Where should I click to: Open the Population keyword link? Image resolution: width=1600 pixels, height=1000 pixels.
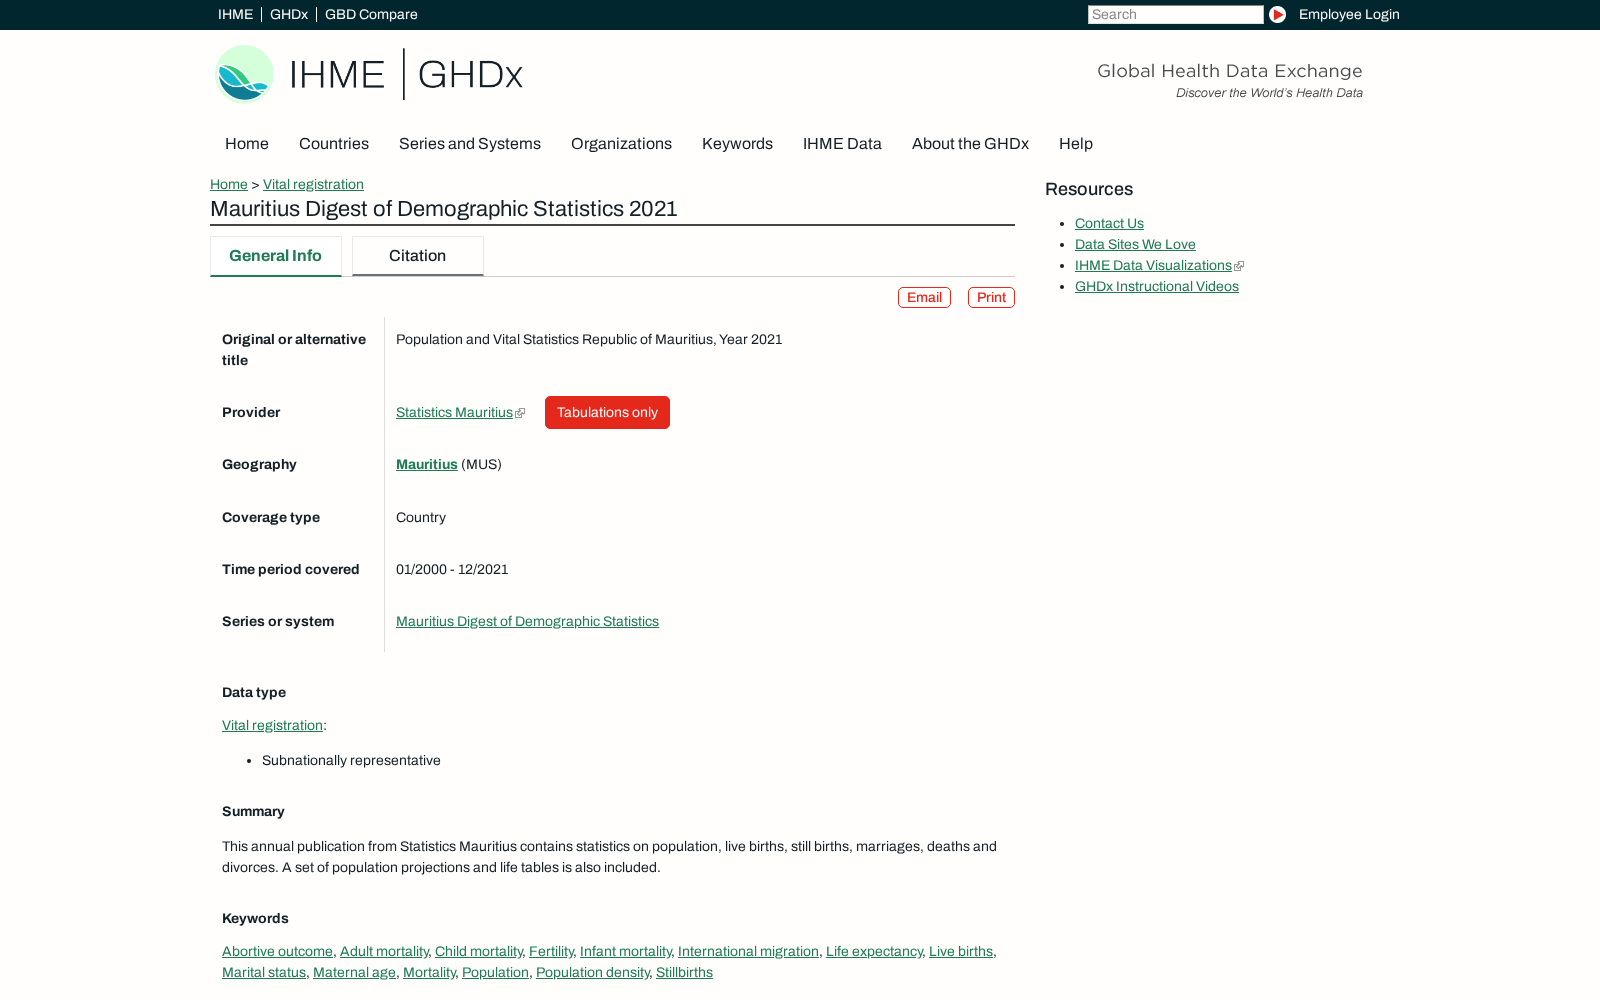[495, 973]
